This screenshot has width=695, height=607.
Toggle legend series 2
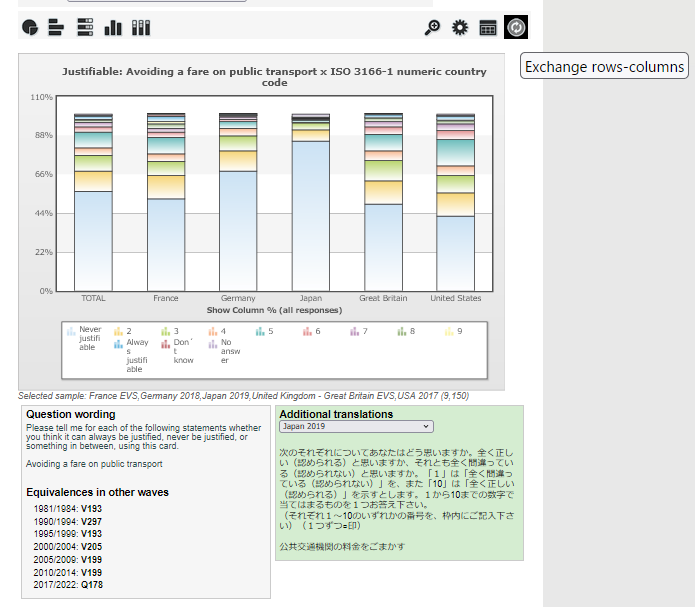tap(123, 331)
